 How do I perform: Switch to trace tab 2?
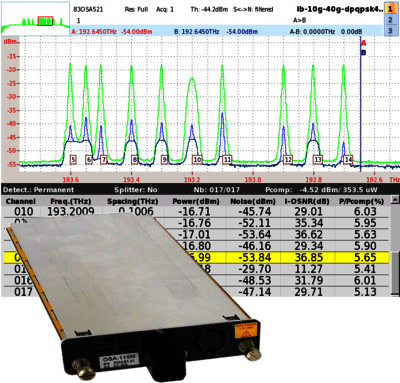pos(390,20)
